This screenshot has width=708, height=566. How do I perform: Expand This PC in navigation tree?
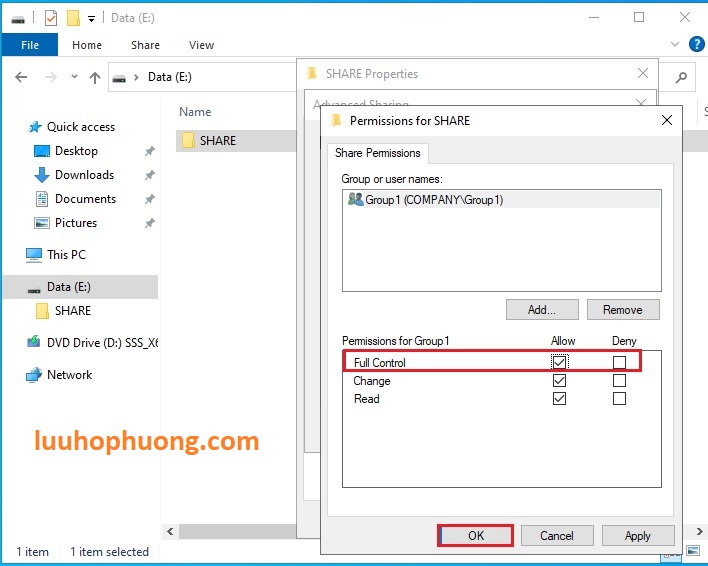(34, 255)
